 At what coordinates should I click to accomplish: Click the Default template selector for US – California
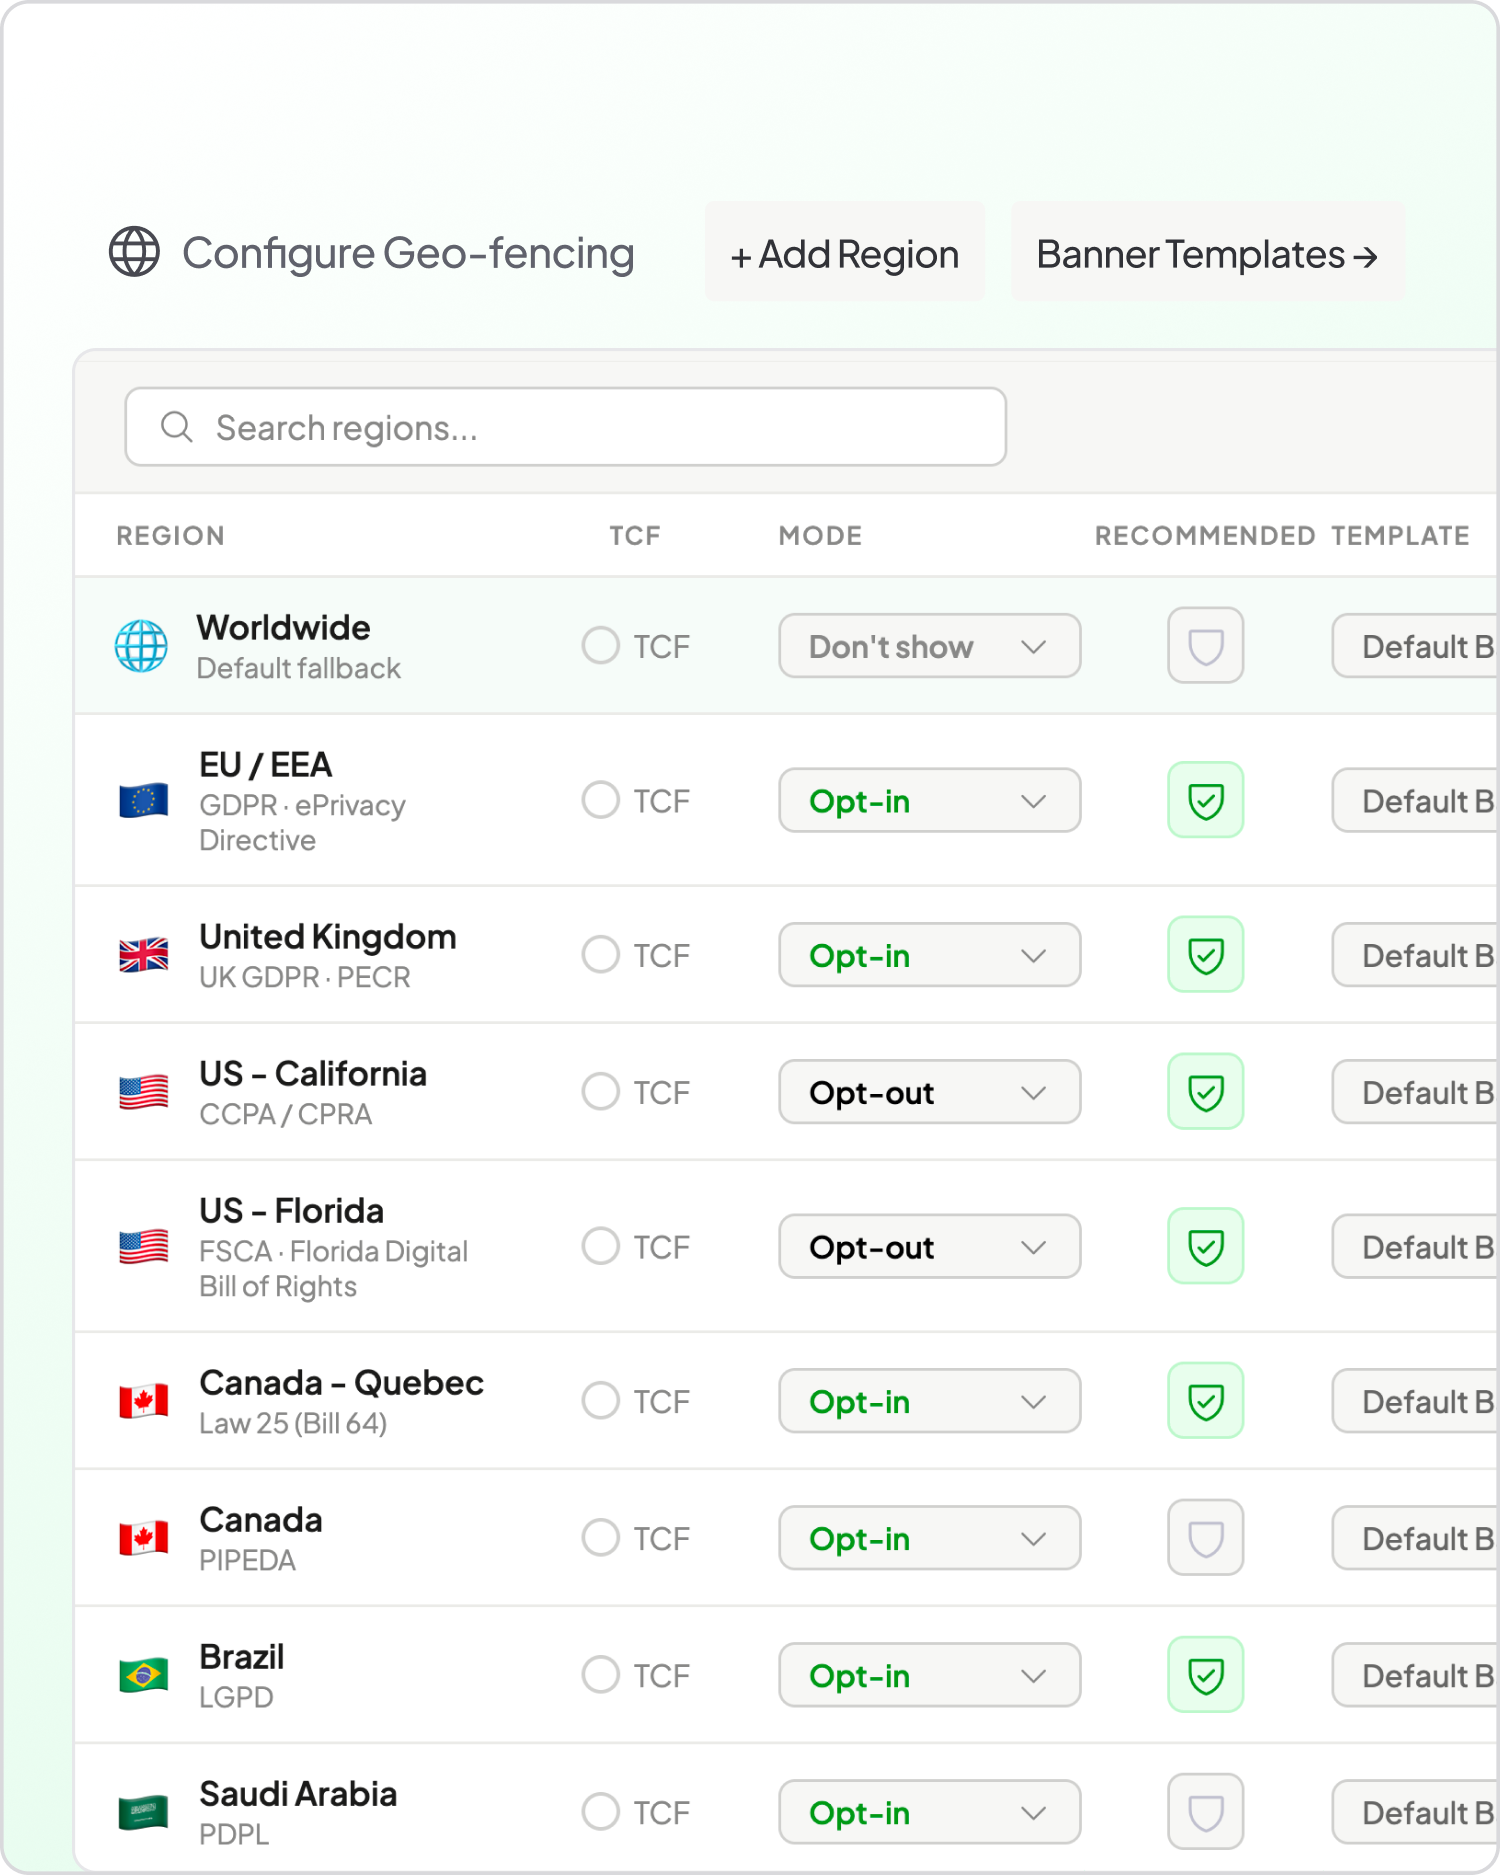click(x=1415, y=1092)
